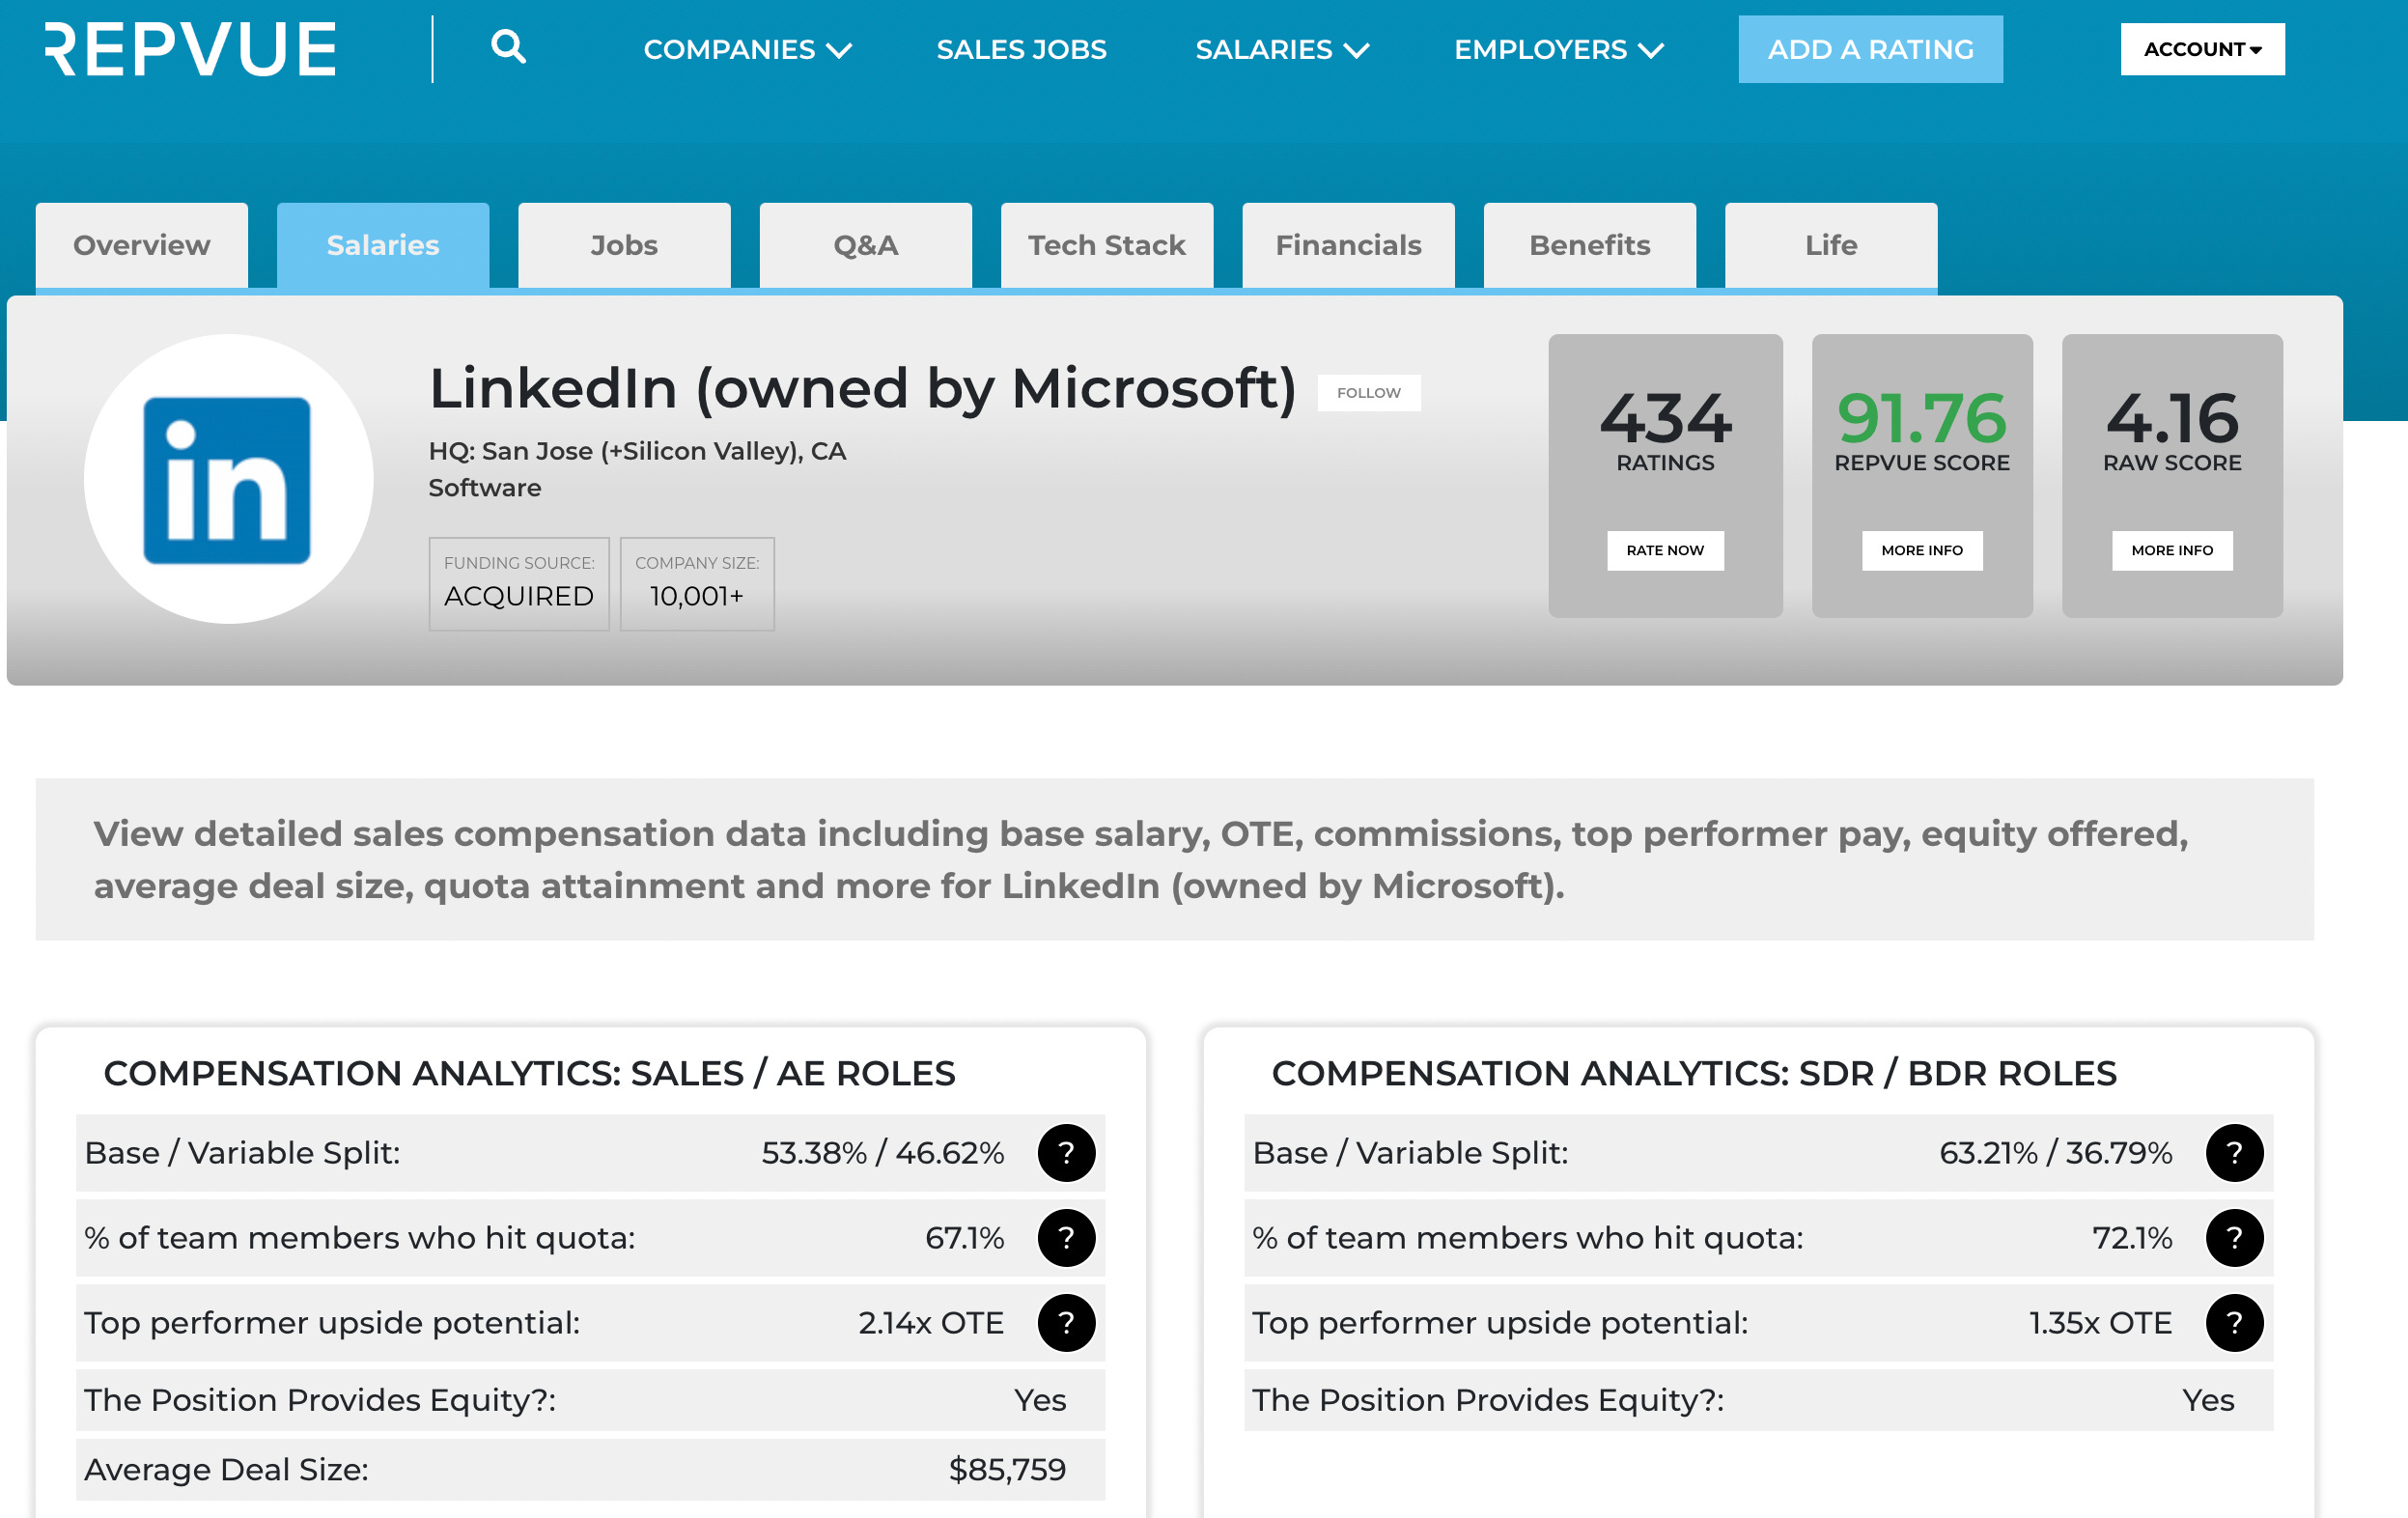Click More Info under Raw Score
This screenshot has width=2408, height=1518.
click(2172, 551)
